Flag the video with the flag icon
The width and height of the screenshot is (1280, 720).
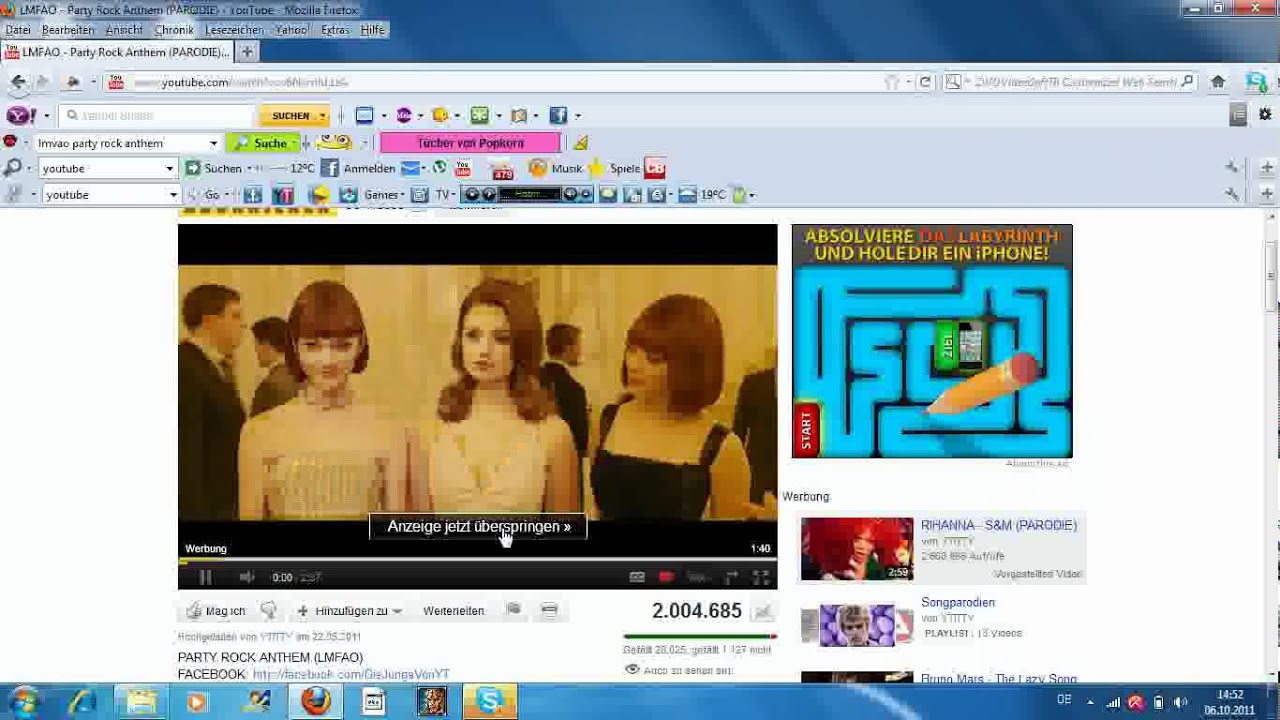(513, 610)
